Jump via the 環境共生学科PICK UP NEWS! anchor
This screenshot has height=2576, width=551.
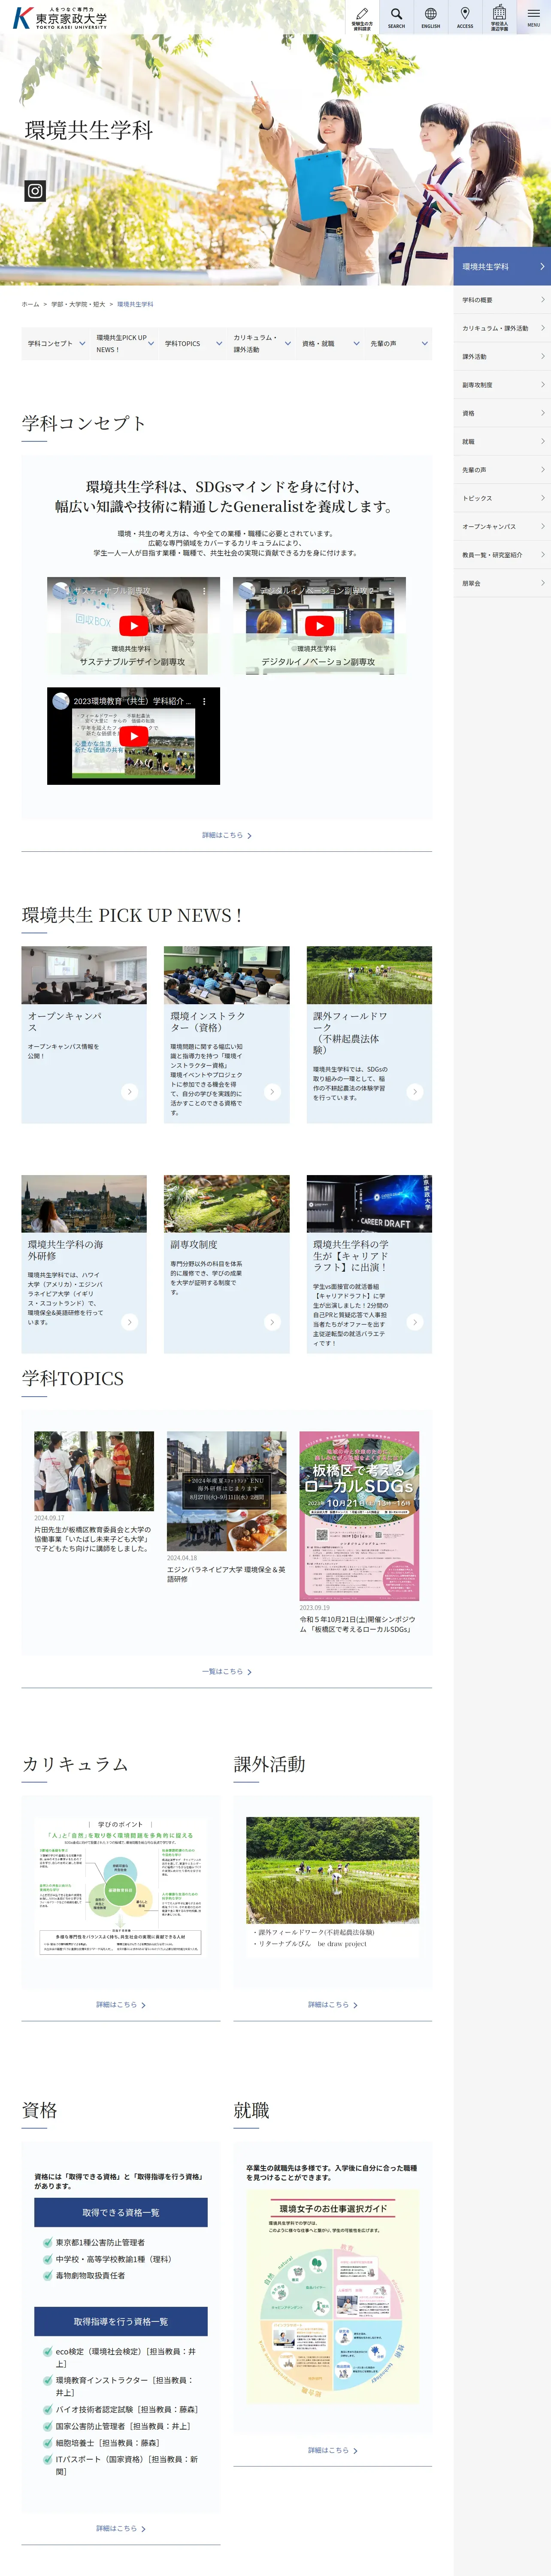[x=124, y=343]
